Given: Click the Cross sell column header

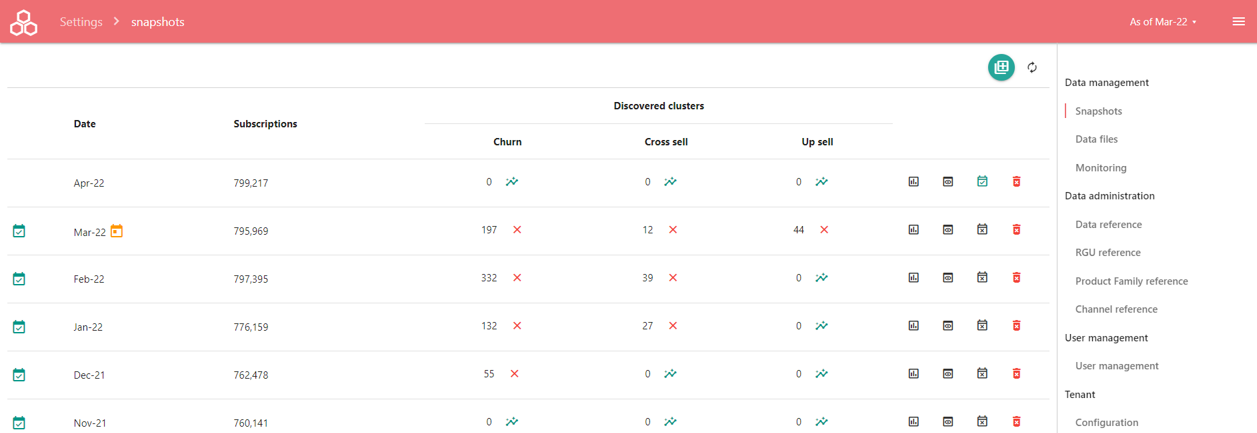Looking at the screenshot, I should click(666, 142).
